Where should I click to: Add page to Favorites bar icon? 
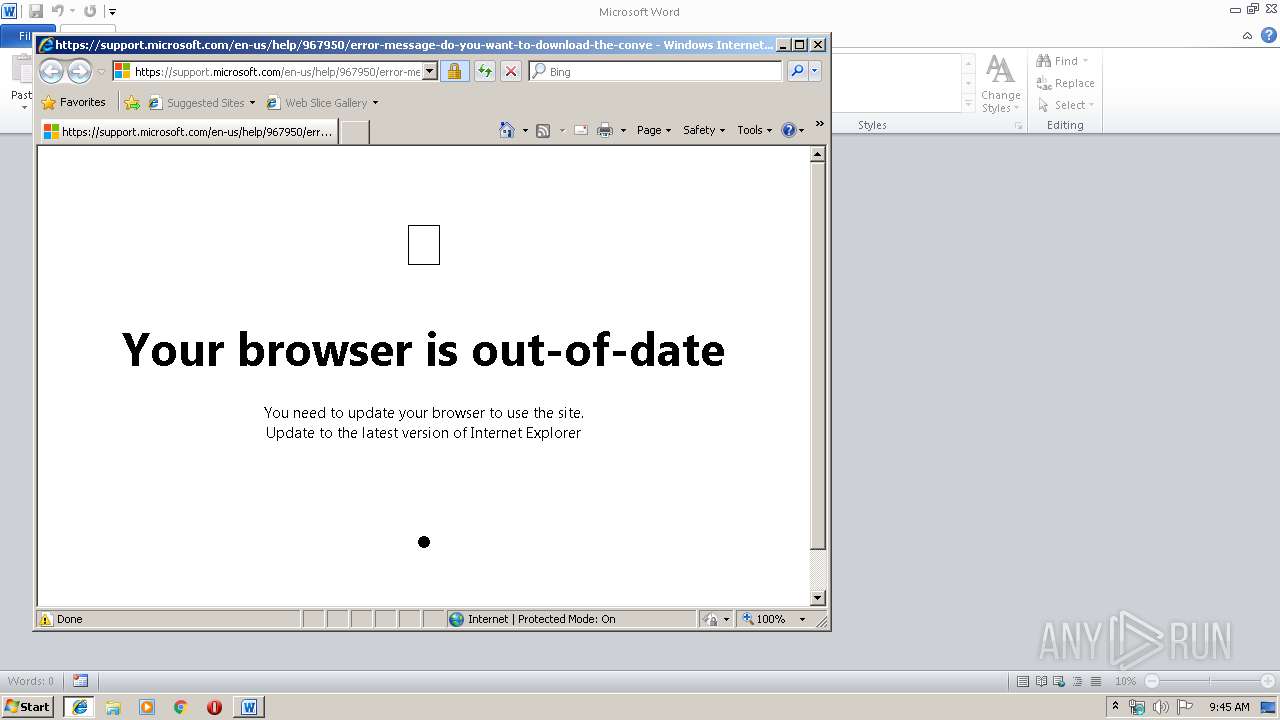[132, 102]
